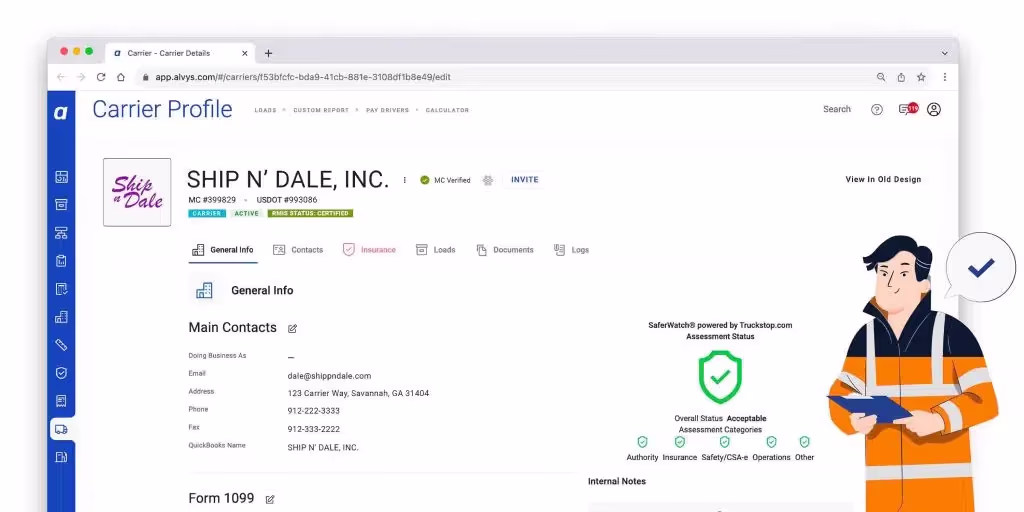The image size is (1024, 512).
Task: Click the INVITE button
Action: click(524, 180)
